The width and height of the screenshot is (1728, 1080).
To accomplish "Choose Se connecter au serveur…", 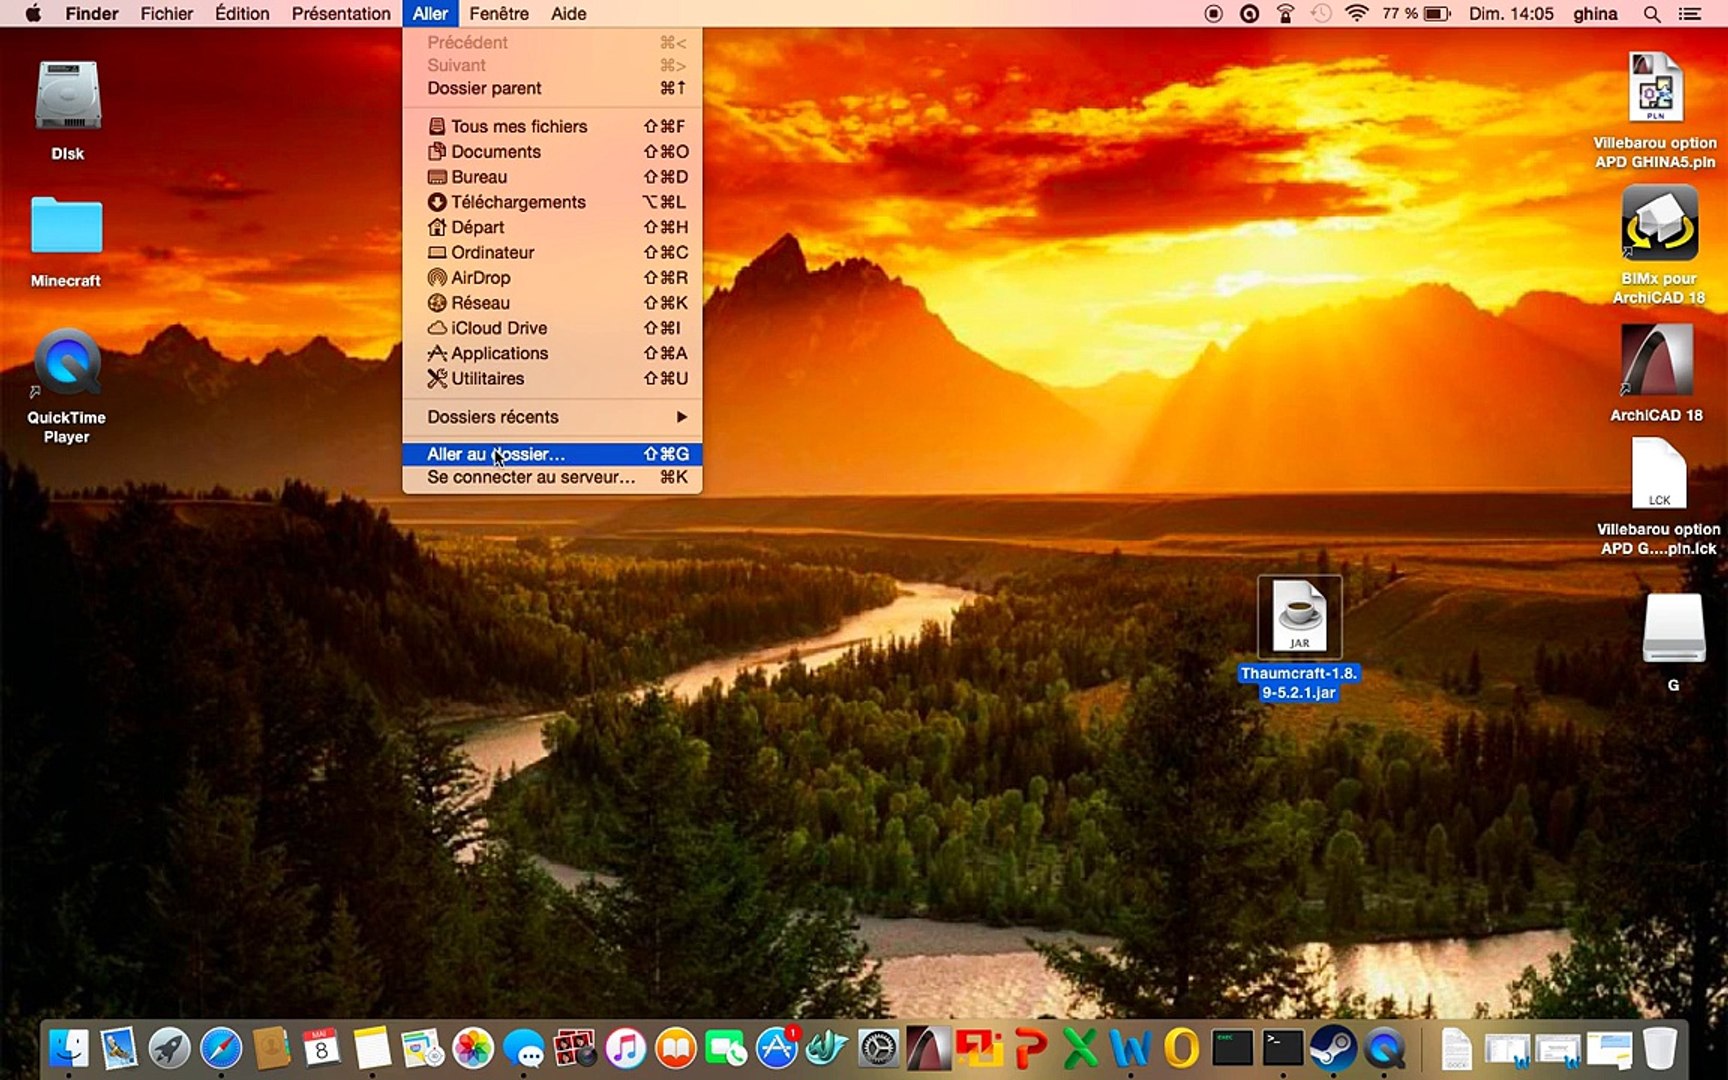I will [x=552, y=477].
